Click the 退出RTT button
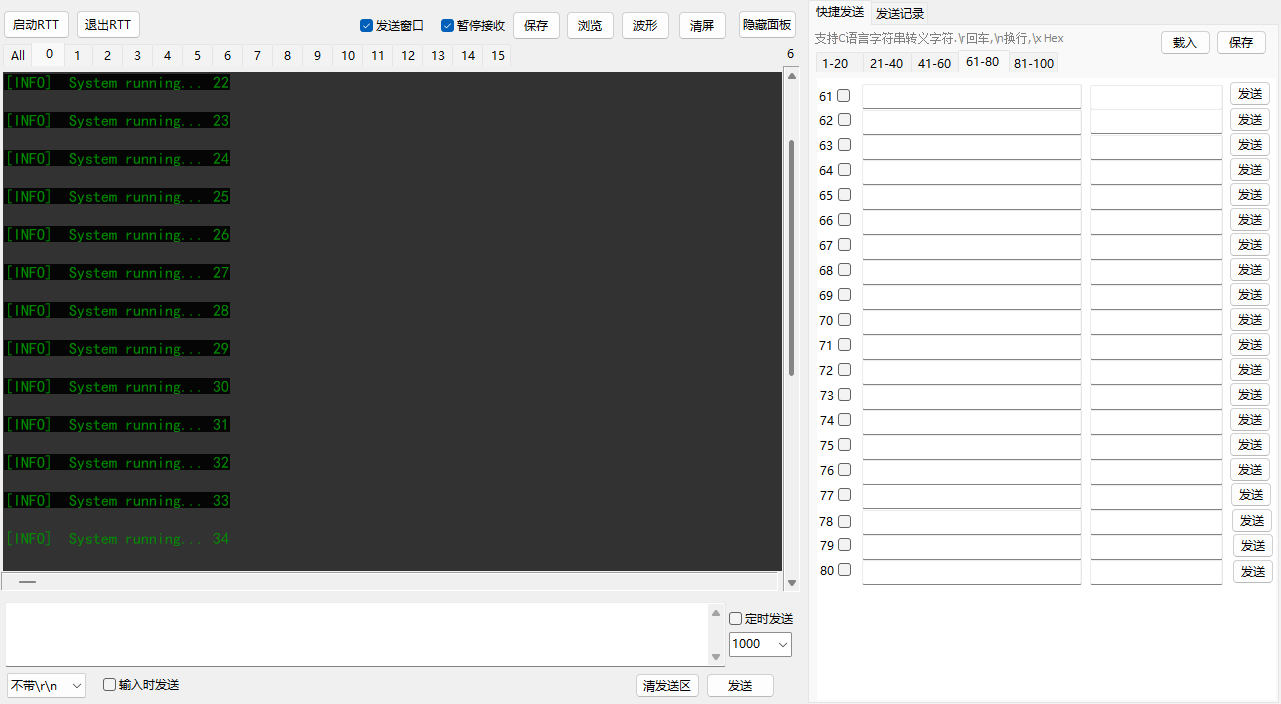The width and height of the screenshot is (1281, 704). [x=107, y=24]
